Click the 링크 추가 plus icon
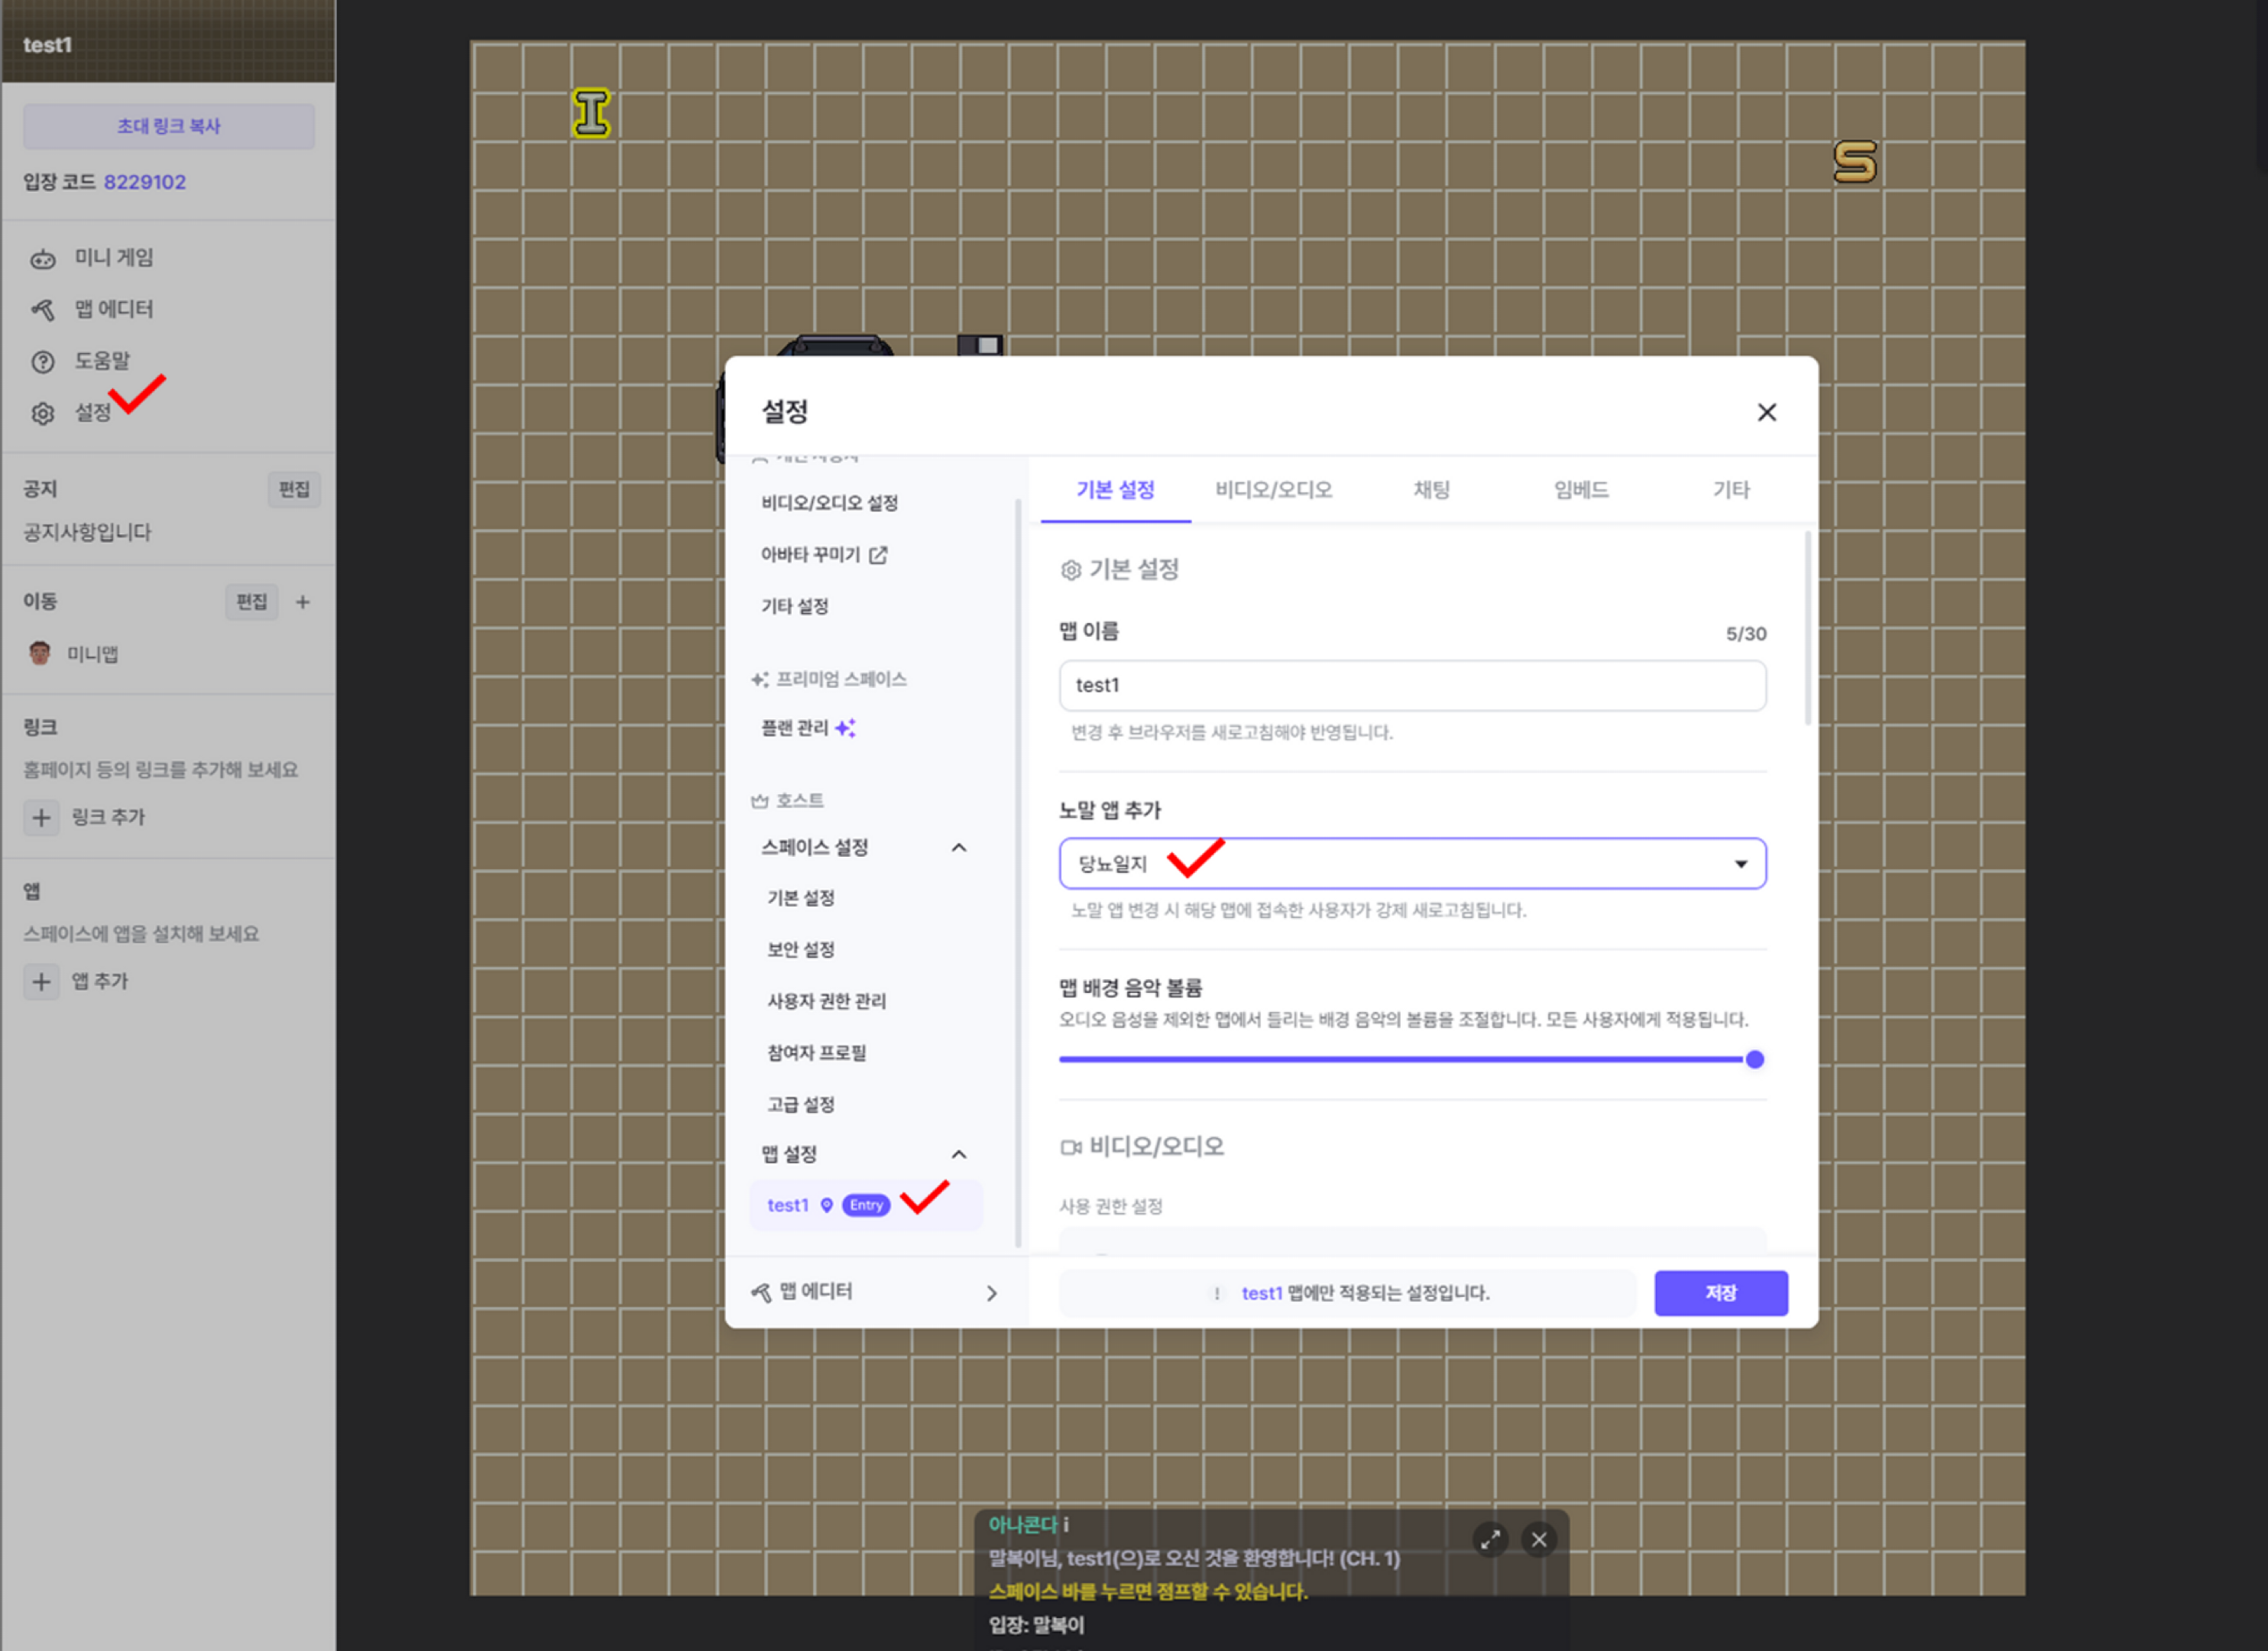Image resolution: width=2268 pixels, height=1651 pixels. pos(41,818)
